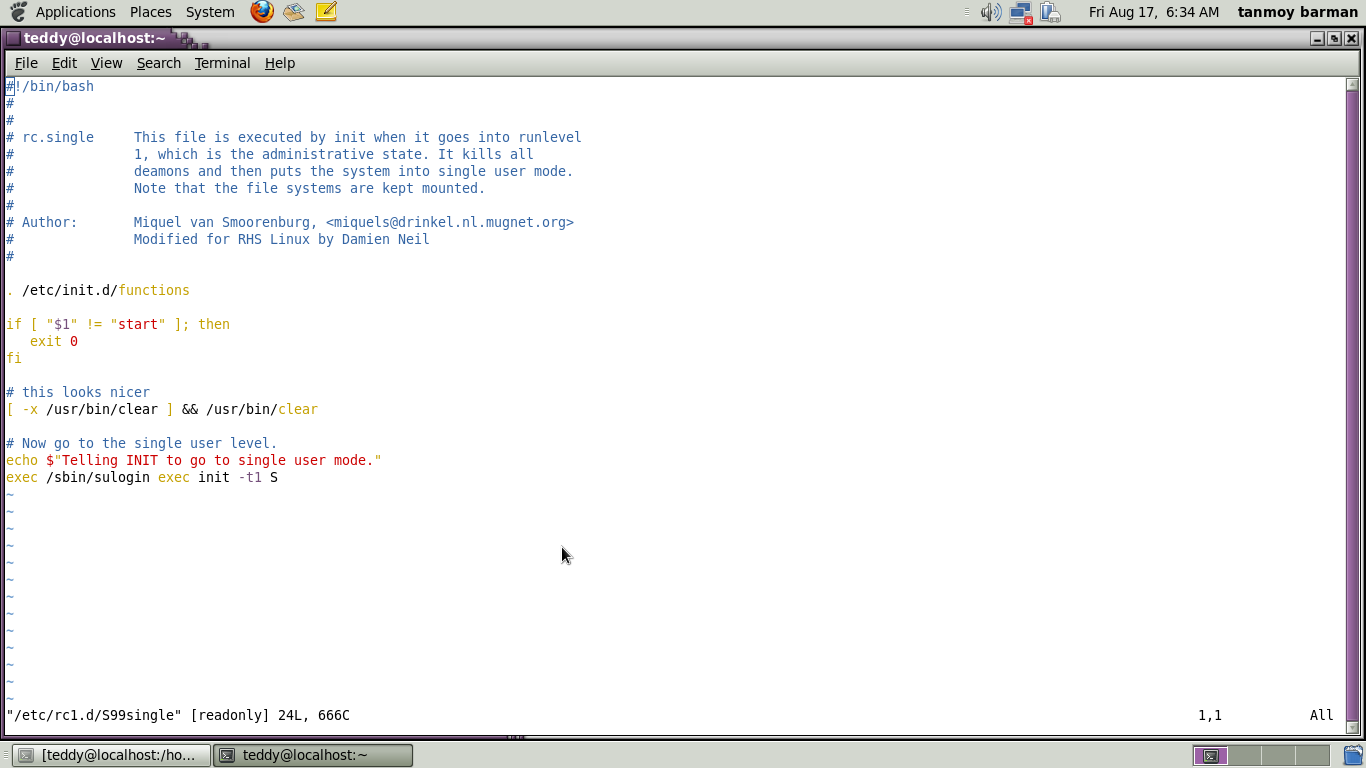Open the Terminal menu in the terminal window

[222, 62]
